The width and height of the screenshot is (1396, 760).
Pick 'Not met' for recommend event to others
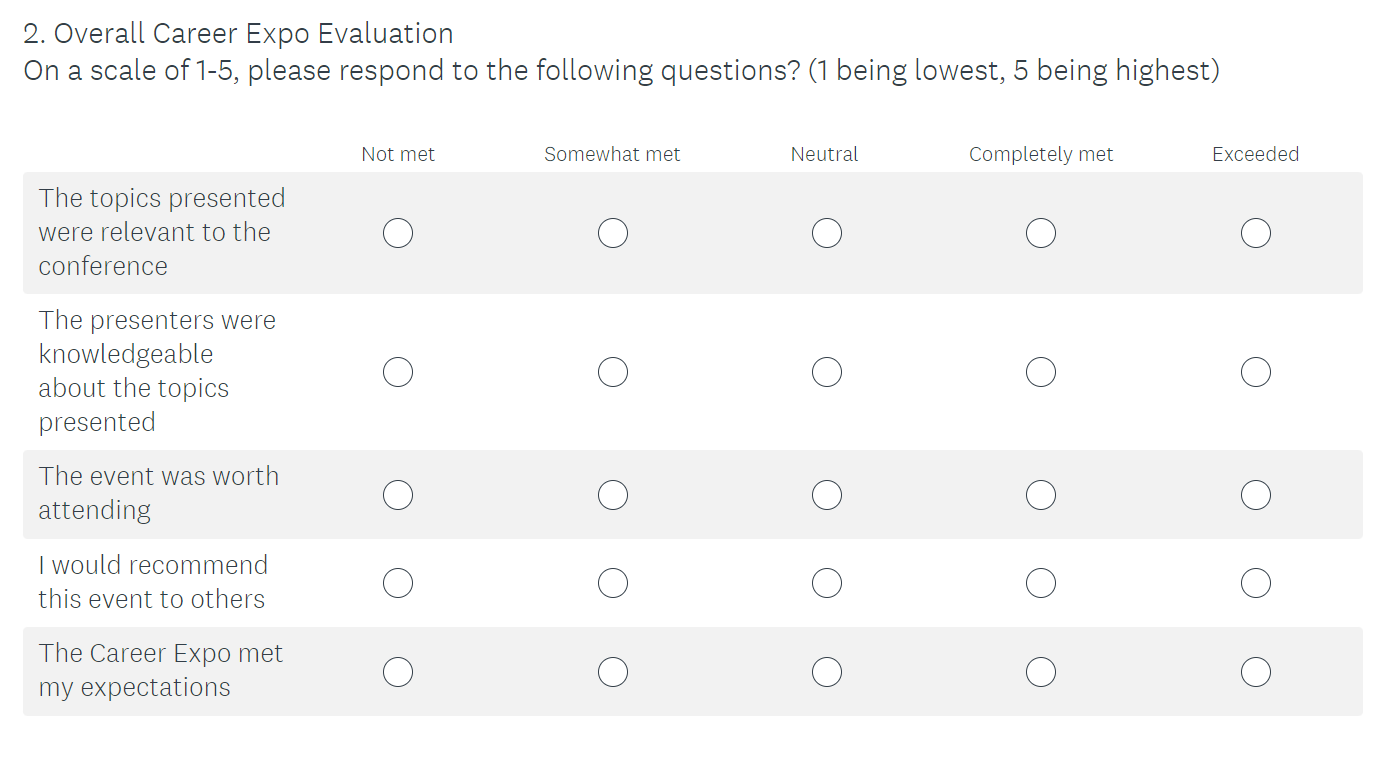tap(398, 583)
